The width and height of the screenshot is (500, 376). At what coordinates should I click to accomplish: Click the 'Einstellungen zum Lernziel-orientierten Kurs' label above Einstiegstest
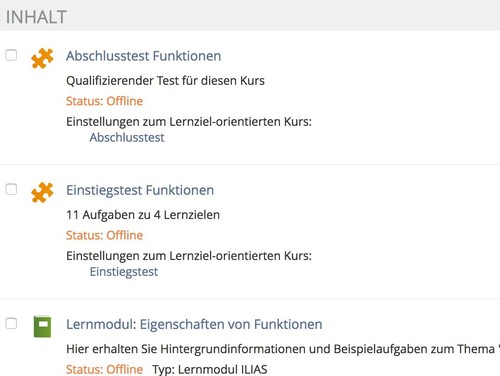[189, 256]
